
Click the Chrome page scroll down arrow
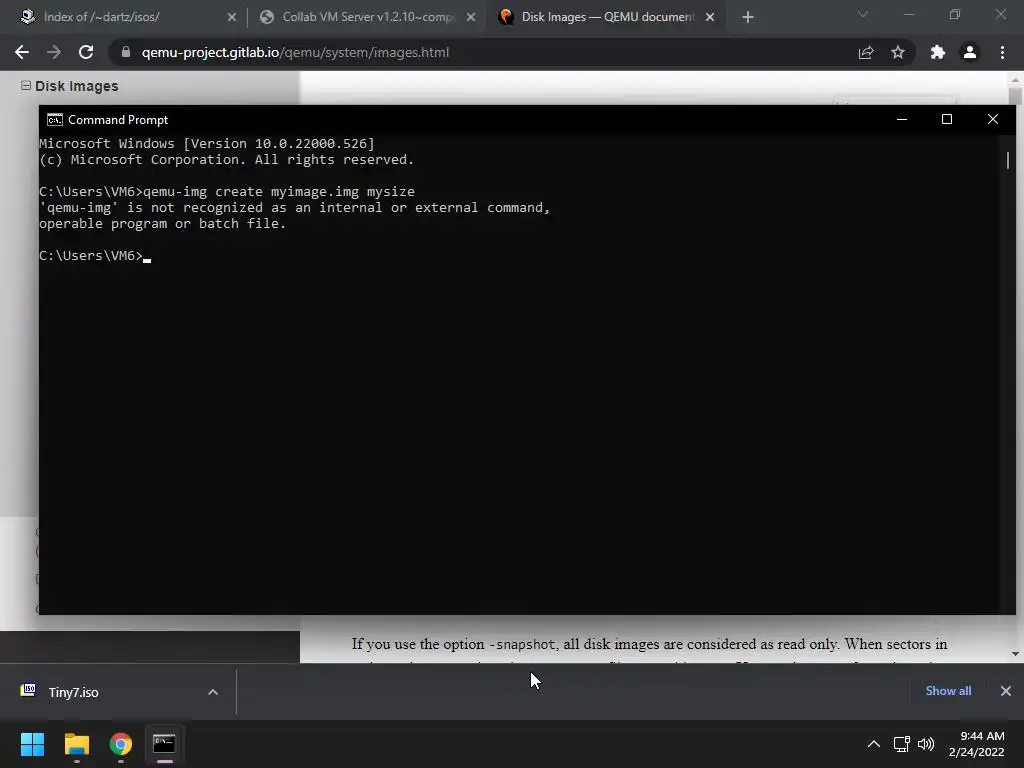tap(1015, 654)
